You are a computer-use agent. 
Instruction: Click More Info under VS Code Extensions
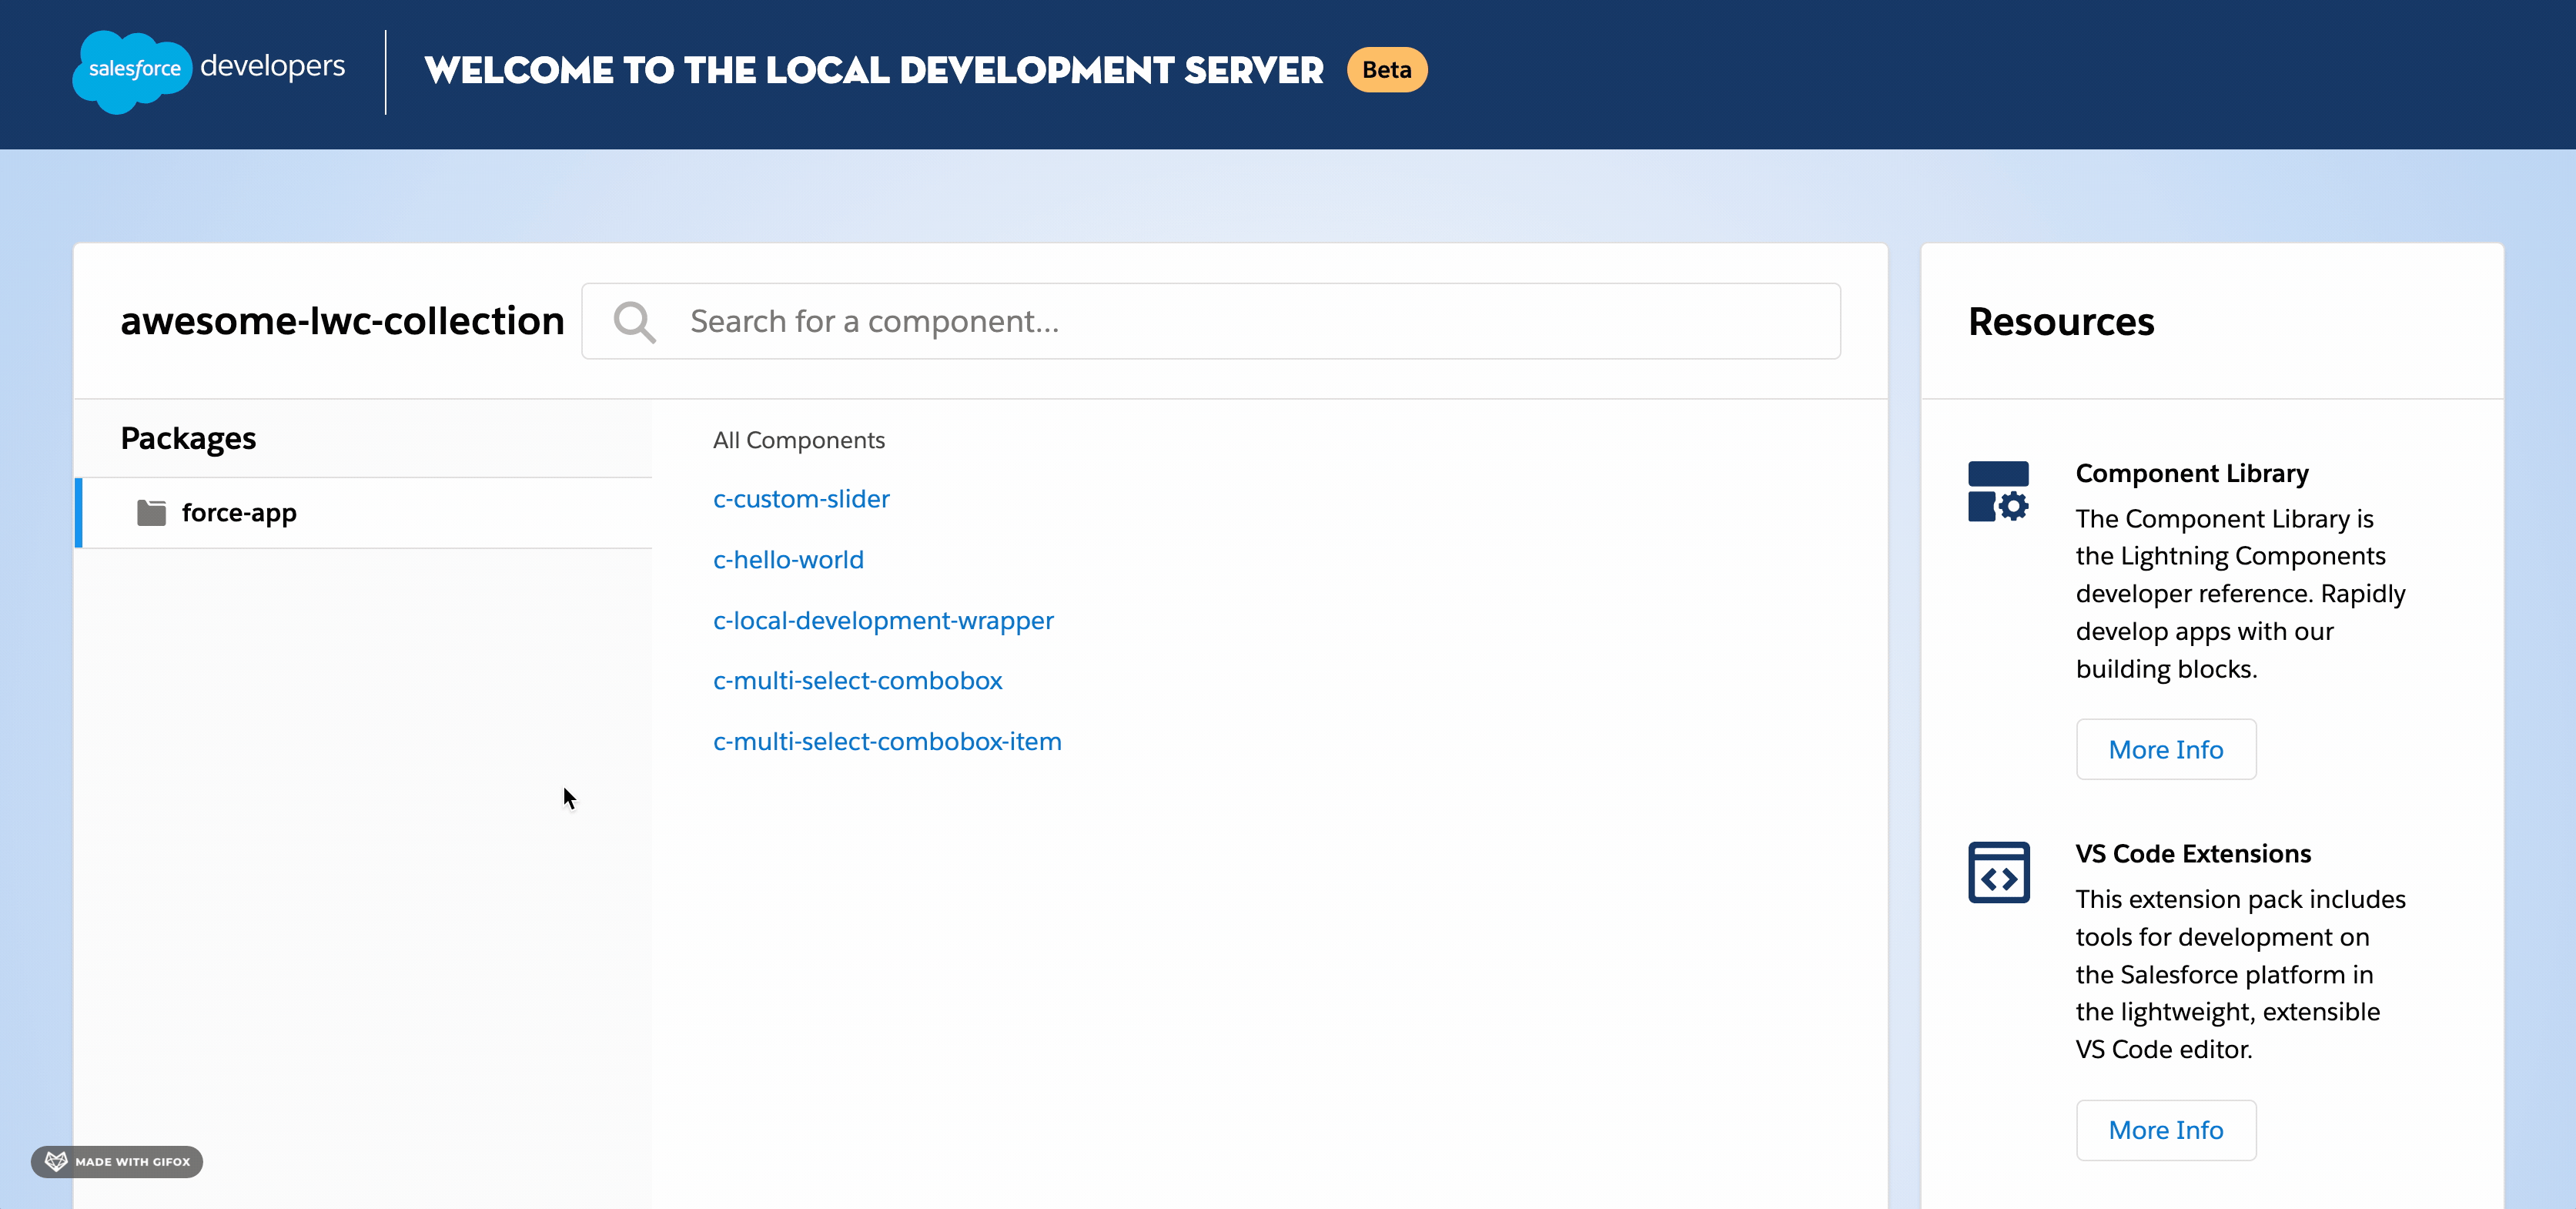(x=2166, y=1130)
